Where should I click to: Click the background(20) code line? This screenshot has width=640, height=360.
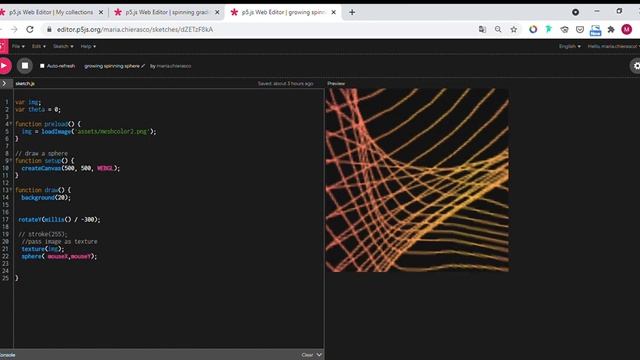[x=46, y=197]
